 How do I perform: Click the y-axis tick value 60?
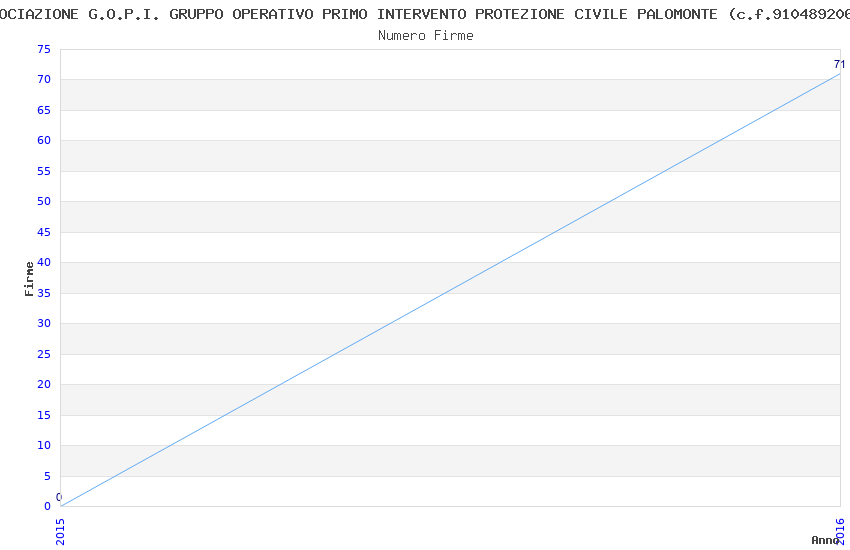(x=44, y=140)
